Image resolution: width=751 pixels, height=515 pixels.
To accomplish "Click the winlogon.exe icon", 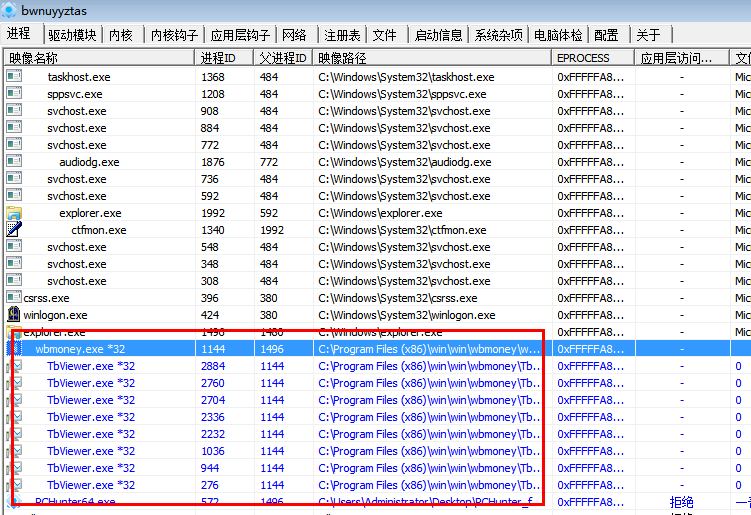I will point(14,314).
